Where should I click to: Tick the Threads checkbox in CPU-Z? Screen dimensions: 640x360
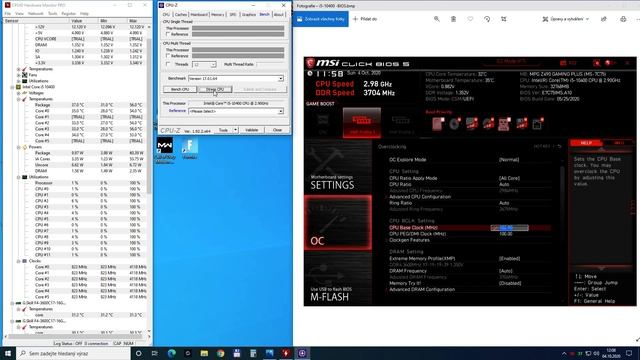coord(168,64)
